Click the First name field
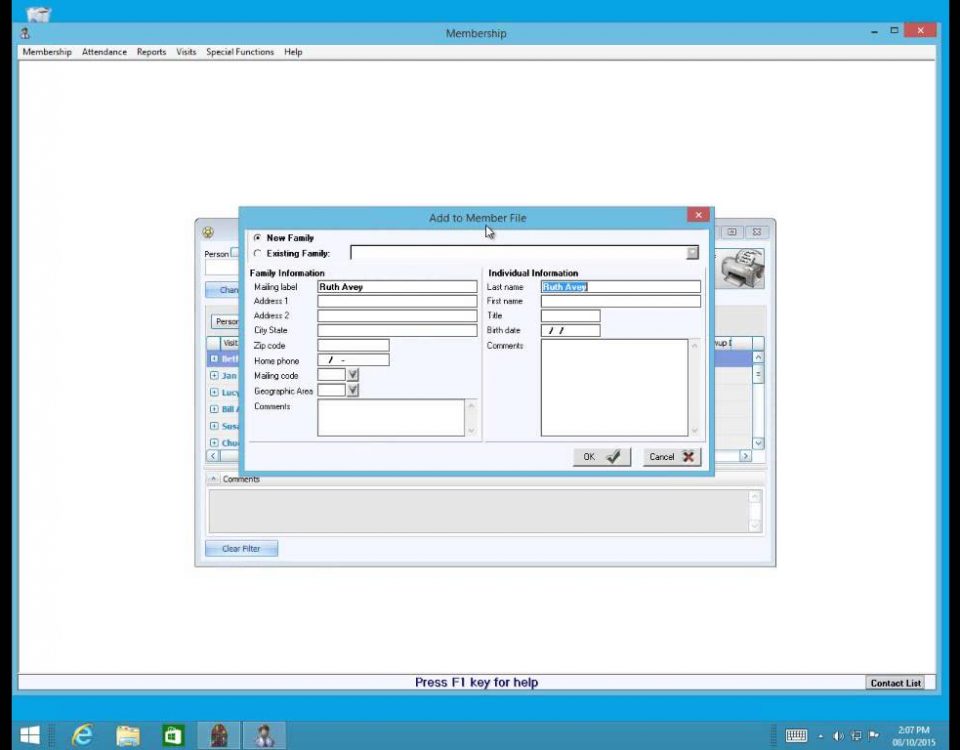 click(x=621, y=301)
